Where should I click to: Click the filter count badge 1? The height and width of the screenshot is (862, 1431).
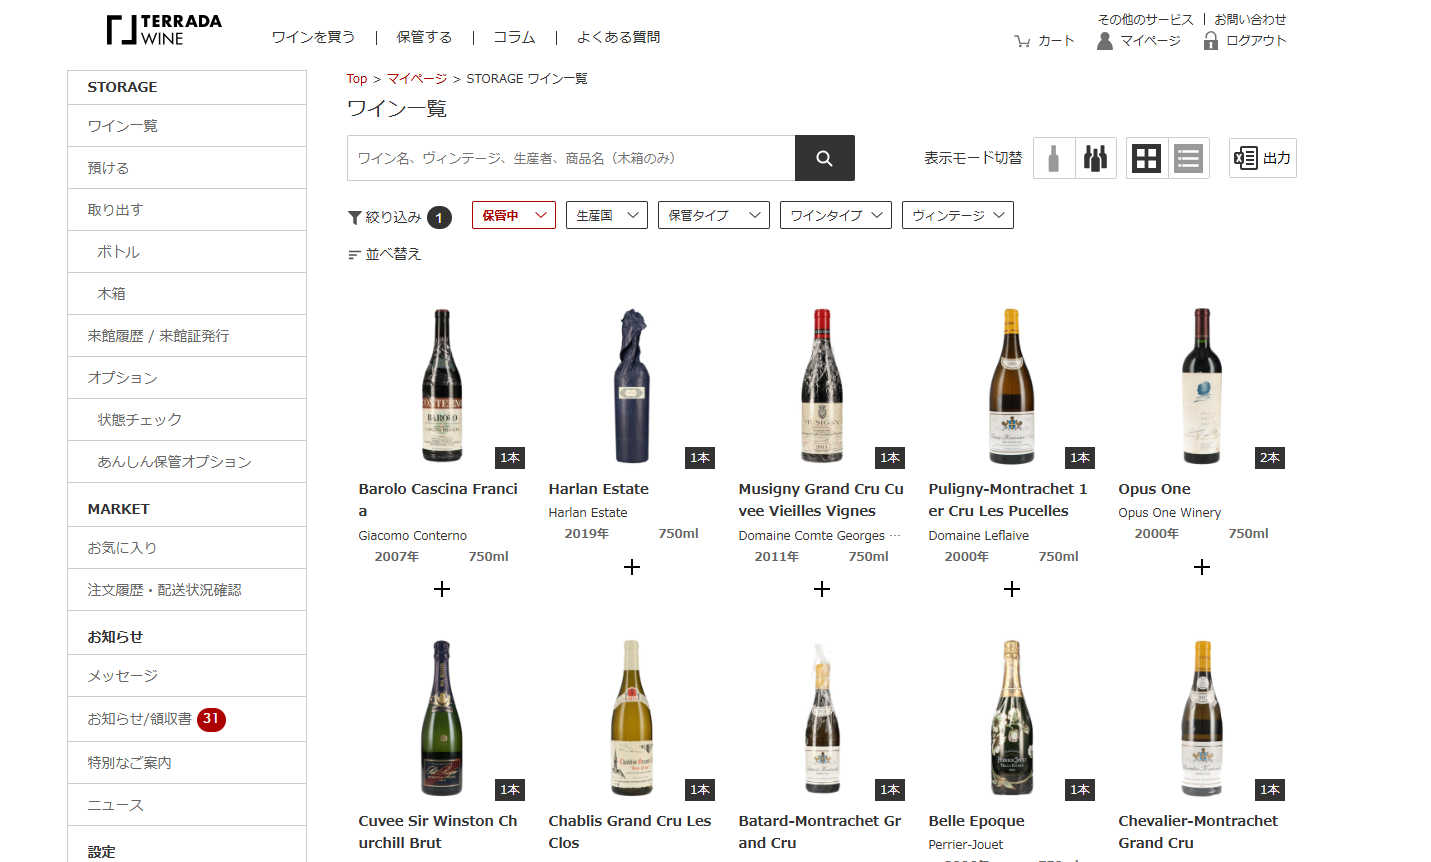click(439, 217)
